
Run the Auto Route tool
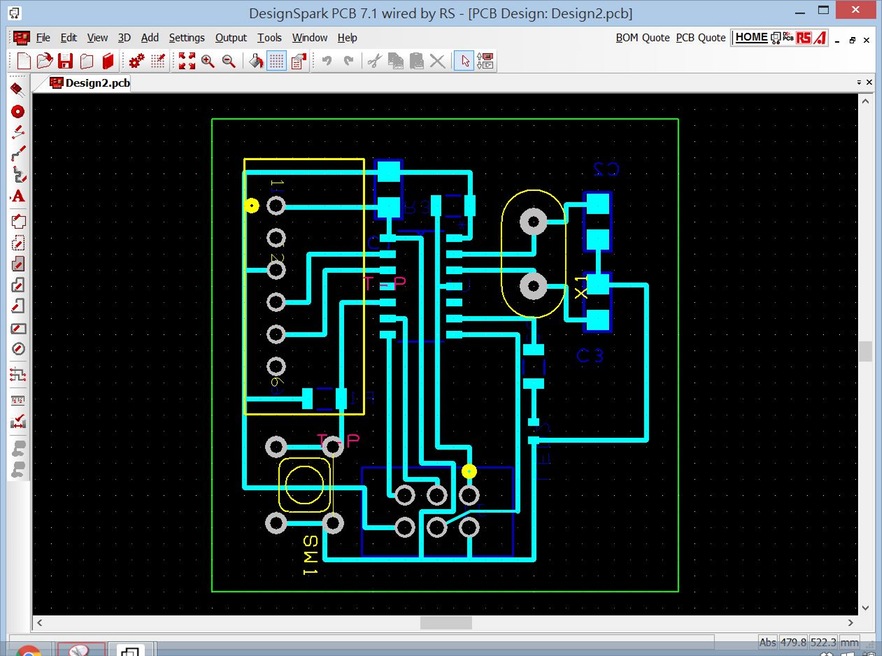[17, 375]
